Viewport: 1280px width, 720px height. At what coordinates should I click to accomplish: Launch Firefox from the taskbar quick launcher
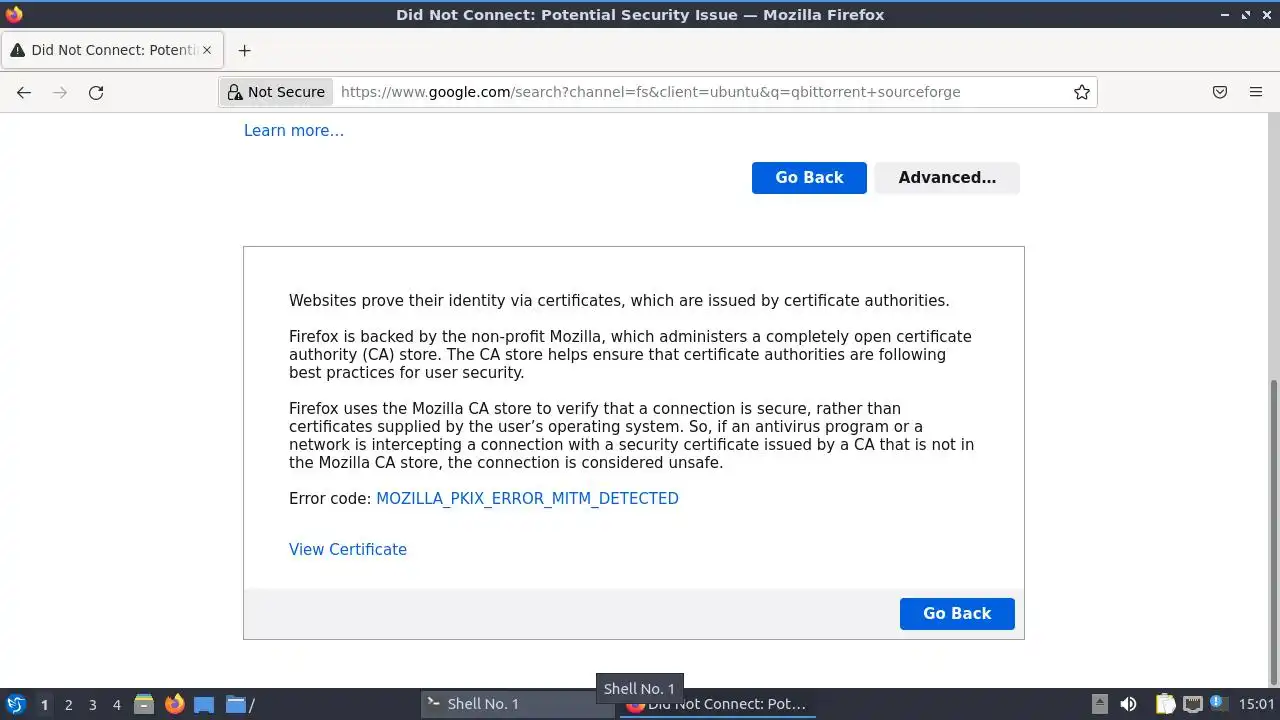pos(174,704)
